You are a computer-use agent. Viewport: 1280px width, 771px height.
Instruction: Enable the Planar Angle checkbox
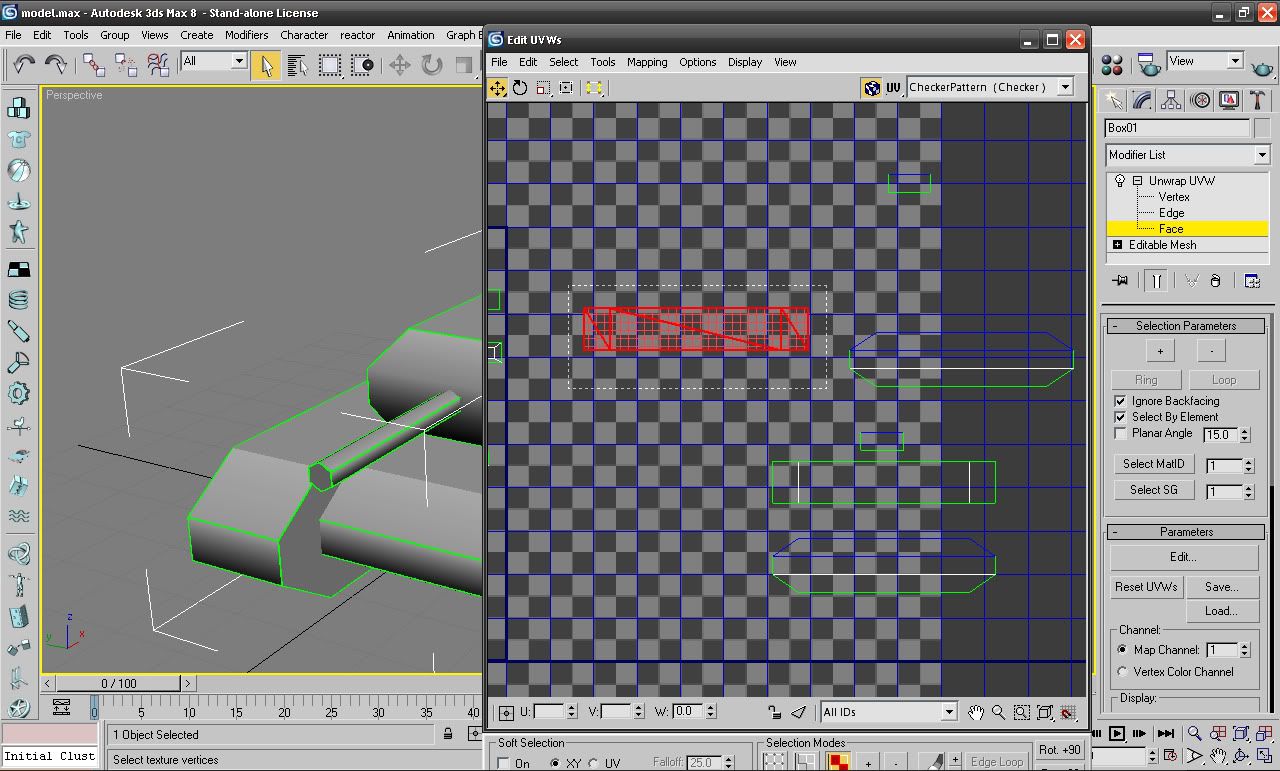coord(1120,433)
